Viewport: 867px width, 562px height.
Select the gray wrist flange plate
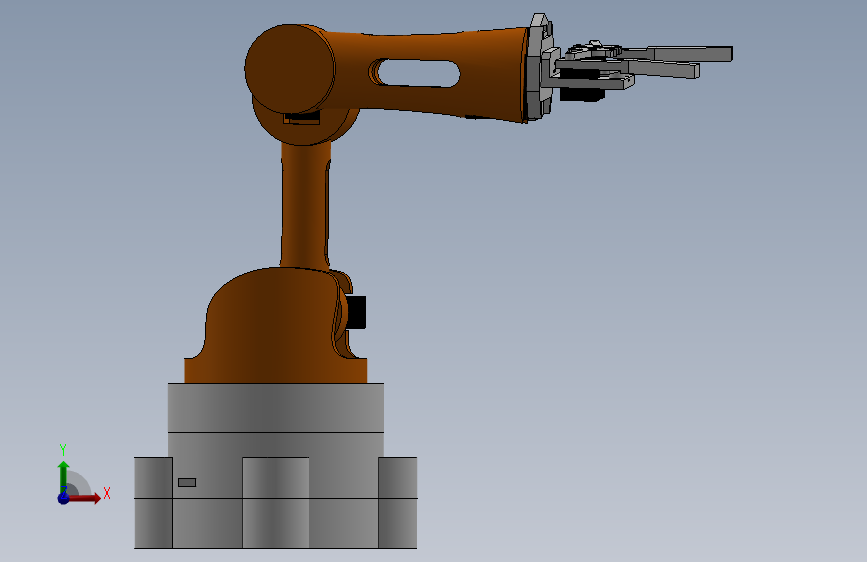[x=539, y=69]
